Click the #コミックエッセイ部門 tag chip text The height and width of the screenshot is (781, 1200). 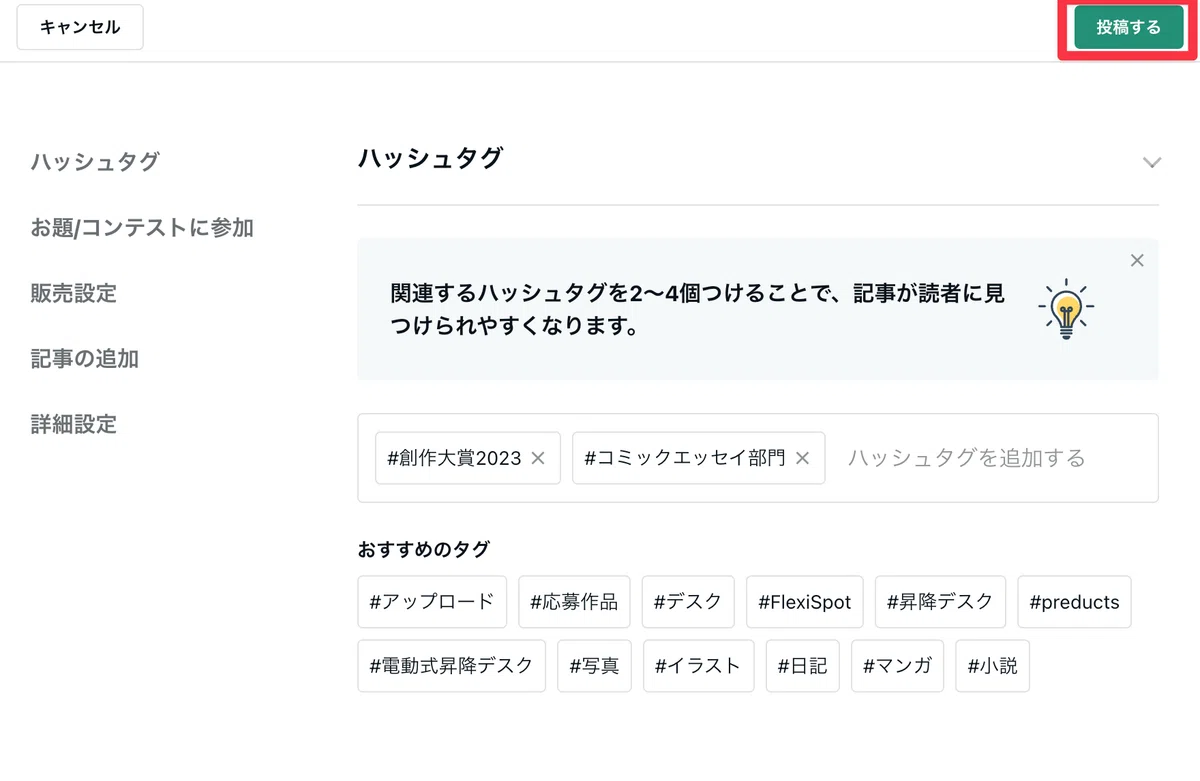point(685,458)
